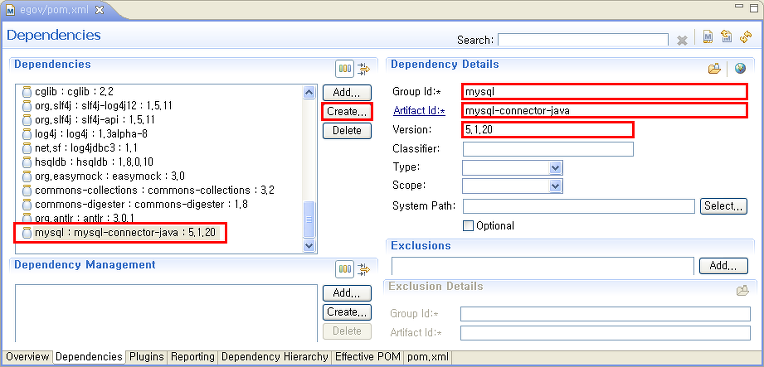Click the Exclusions list box
This screenshot has height=367, width=764.
click(x=542, y=266)
